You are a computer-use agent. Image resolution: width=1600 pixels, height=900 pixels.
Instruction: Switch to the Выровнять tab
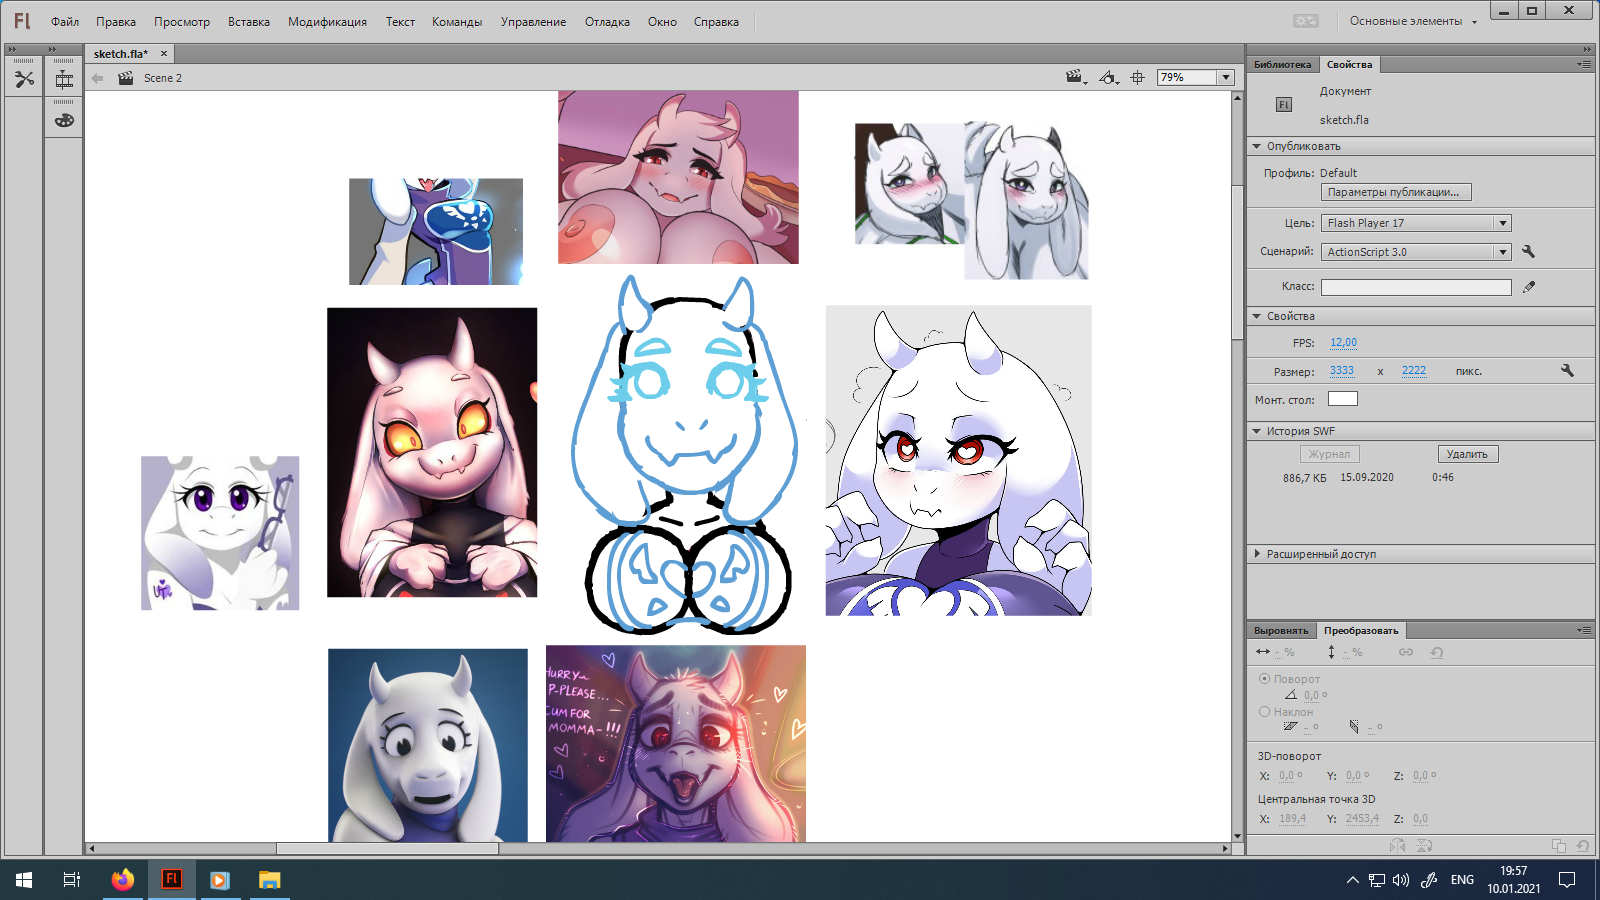tap(1281, 631)
